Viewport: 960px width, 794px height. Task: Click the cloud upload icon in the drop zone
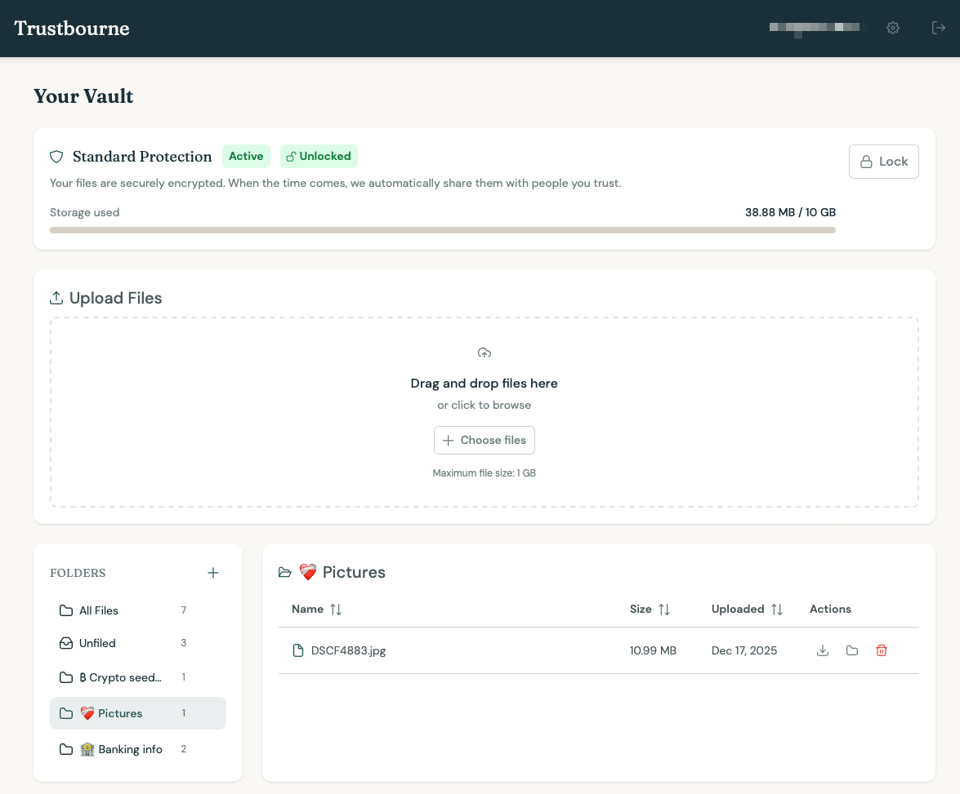tap(484, 352)
